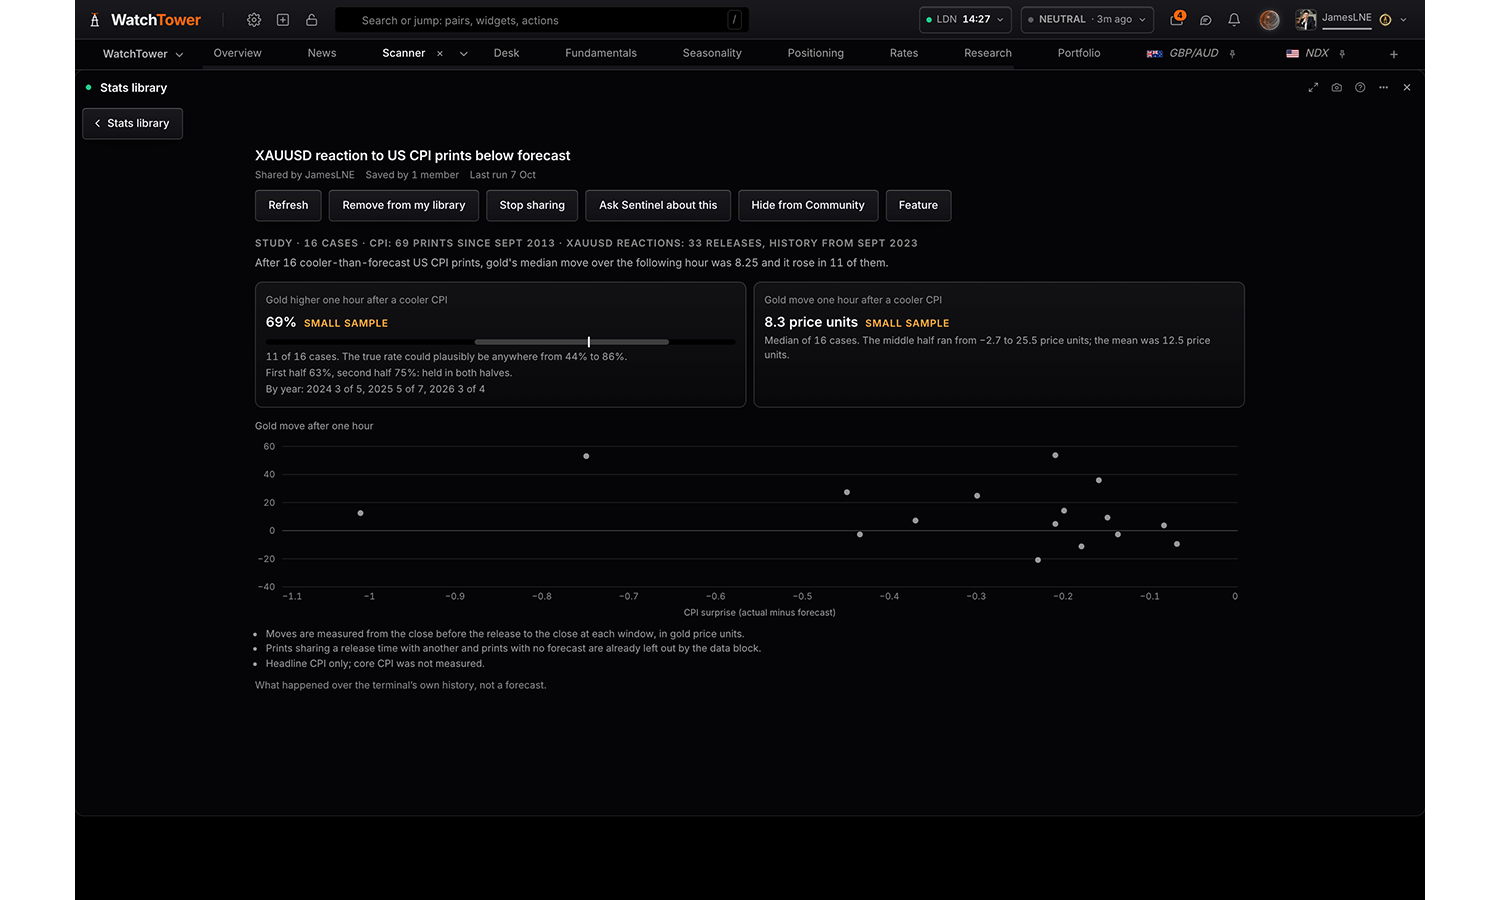Toggle the layout lock icon

312,20
